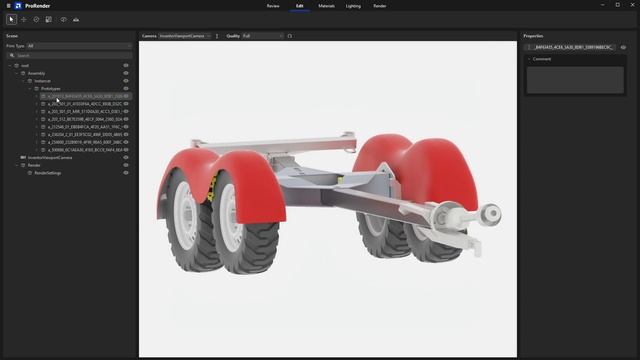Viewport: 640px width, 360px height.
Task: Select RenderSettings in the scene tree
Action: tap(48, 173)
